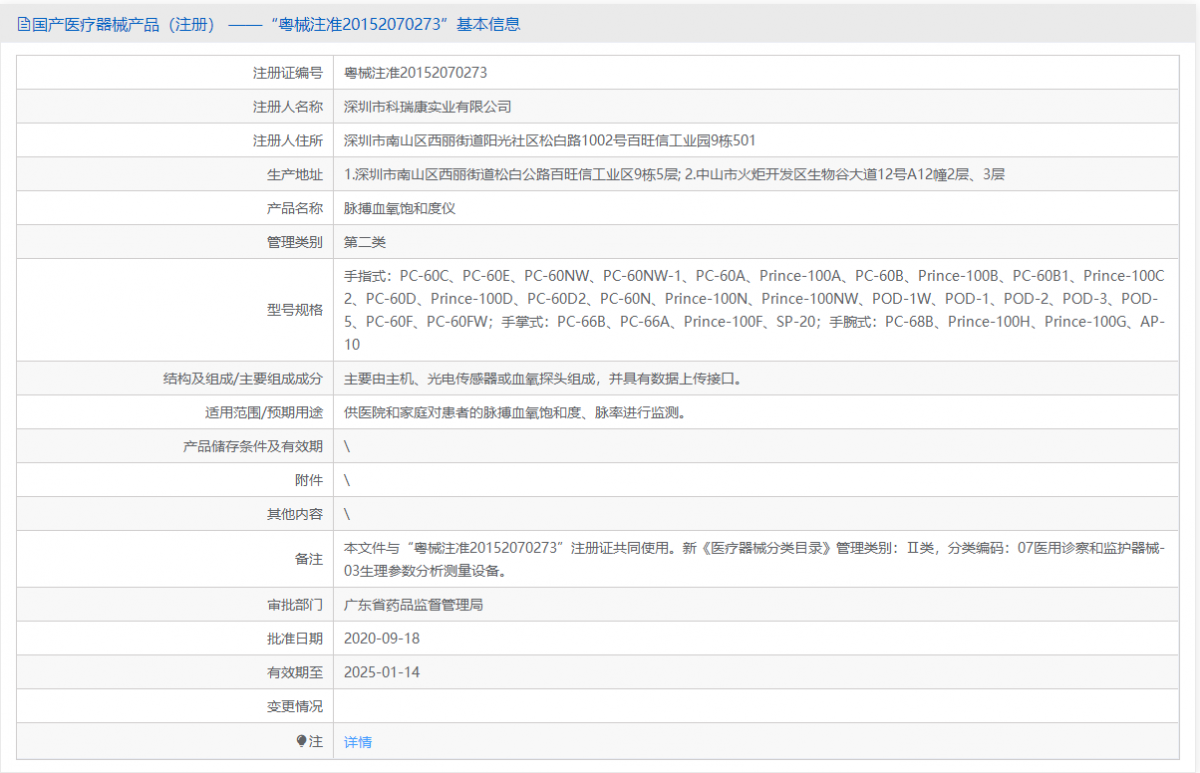
Task: Select the value 粤械注准20152070273 in first row
Action: point(415,73)
